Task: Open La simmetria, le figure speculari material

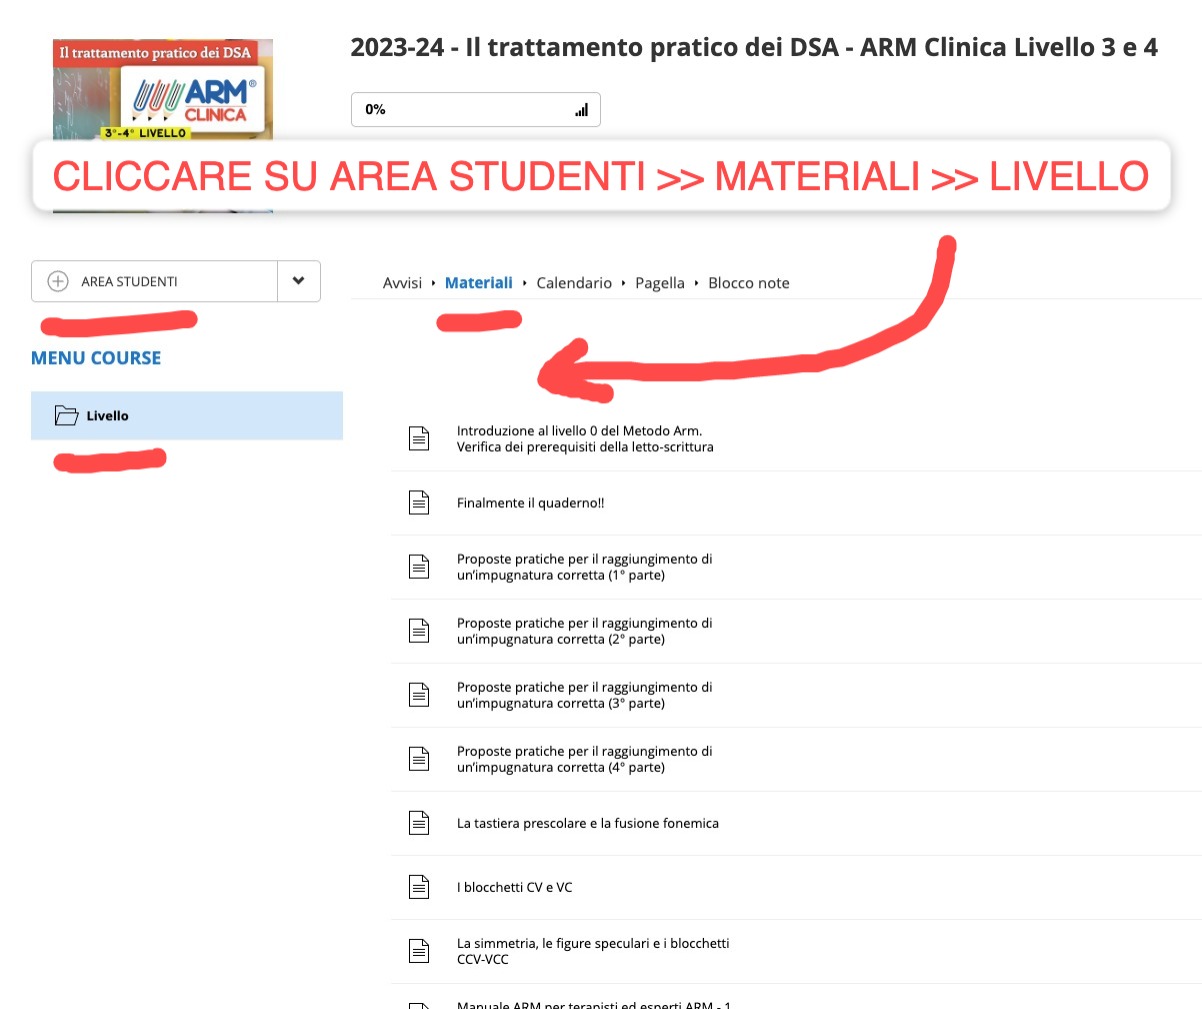Action: point(593,951)
